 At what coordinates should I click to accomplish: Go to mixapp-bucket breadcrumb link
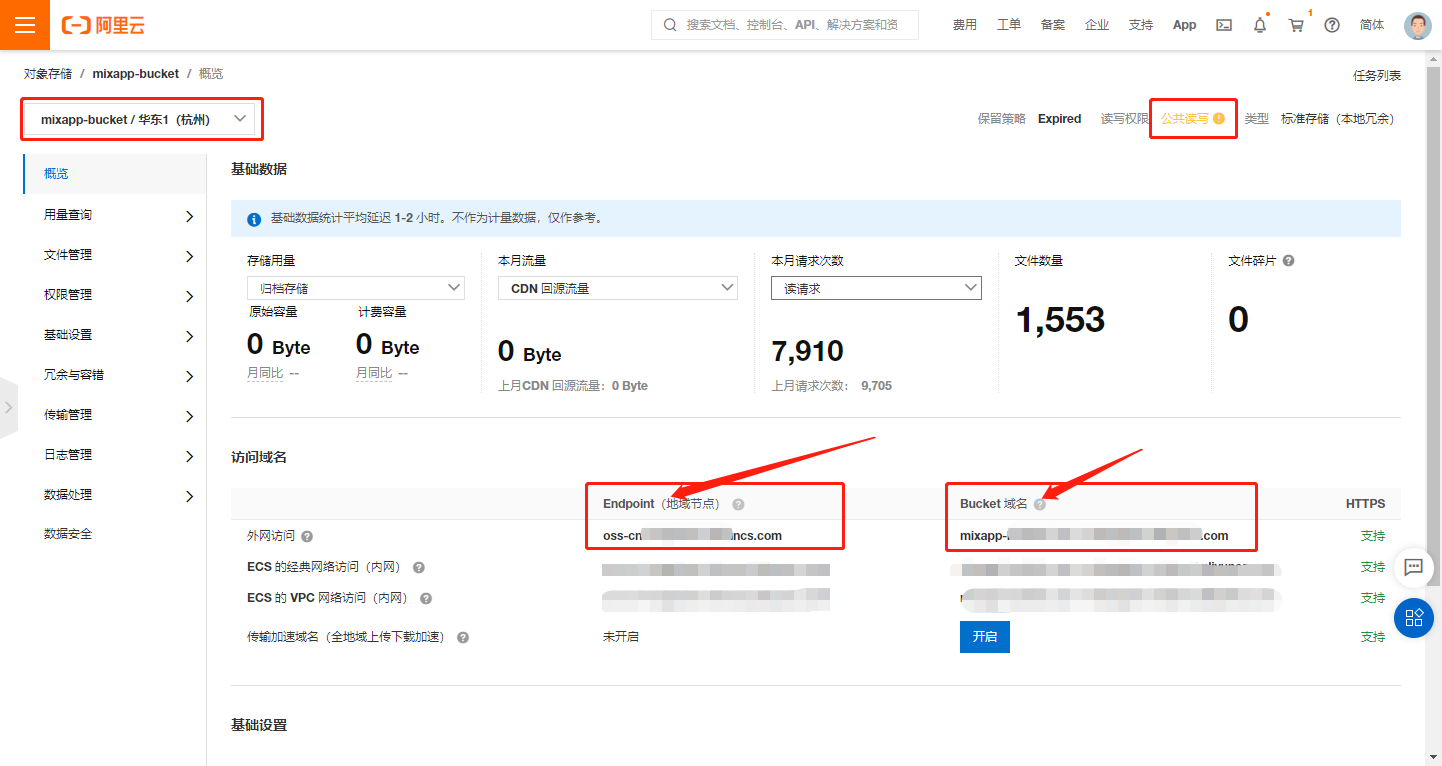click(136, 74)
